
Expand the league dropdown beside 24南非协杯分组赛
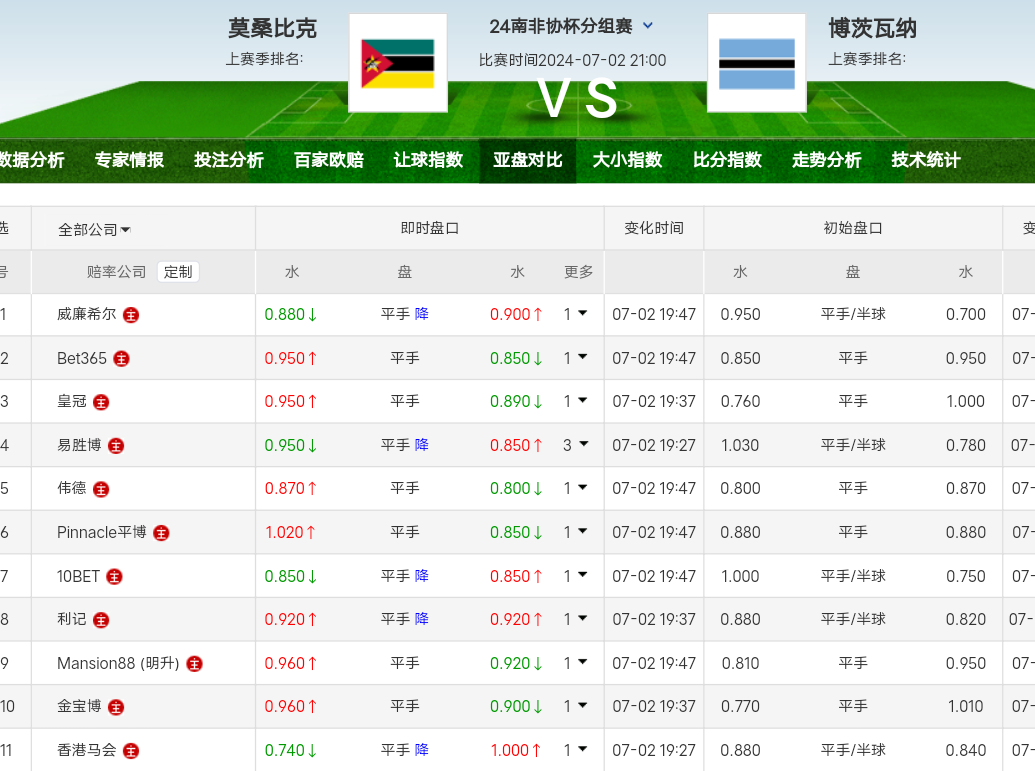point(648,26)
